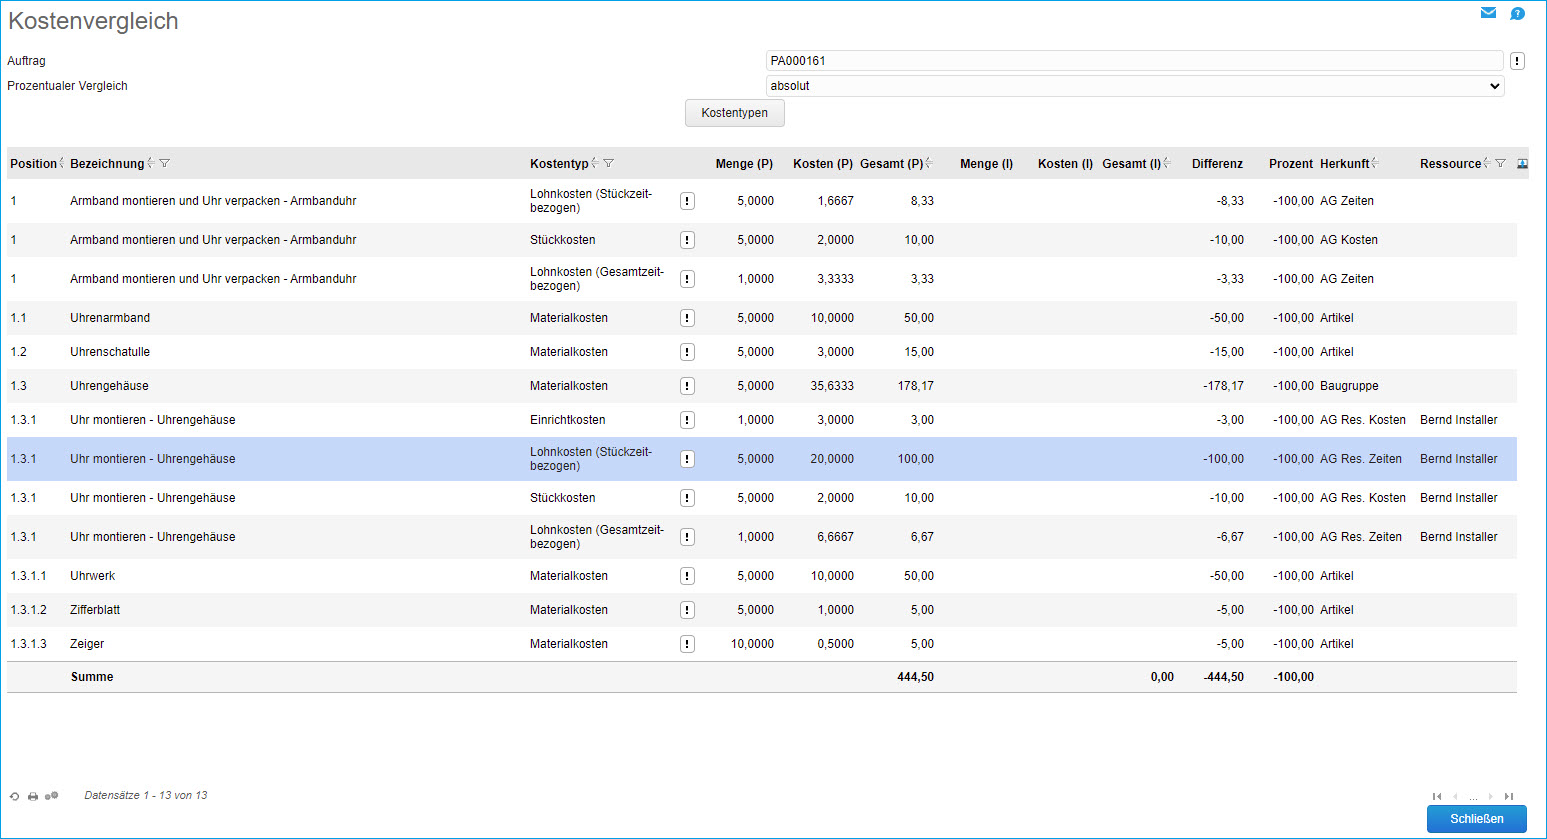Open the help question mark icon

tap(1517, 13)
